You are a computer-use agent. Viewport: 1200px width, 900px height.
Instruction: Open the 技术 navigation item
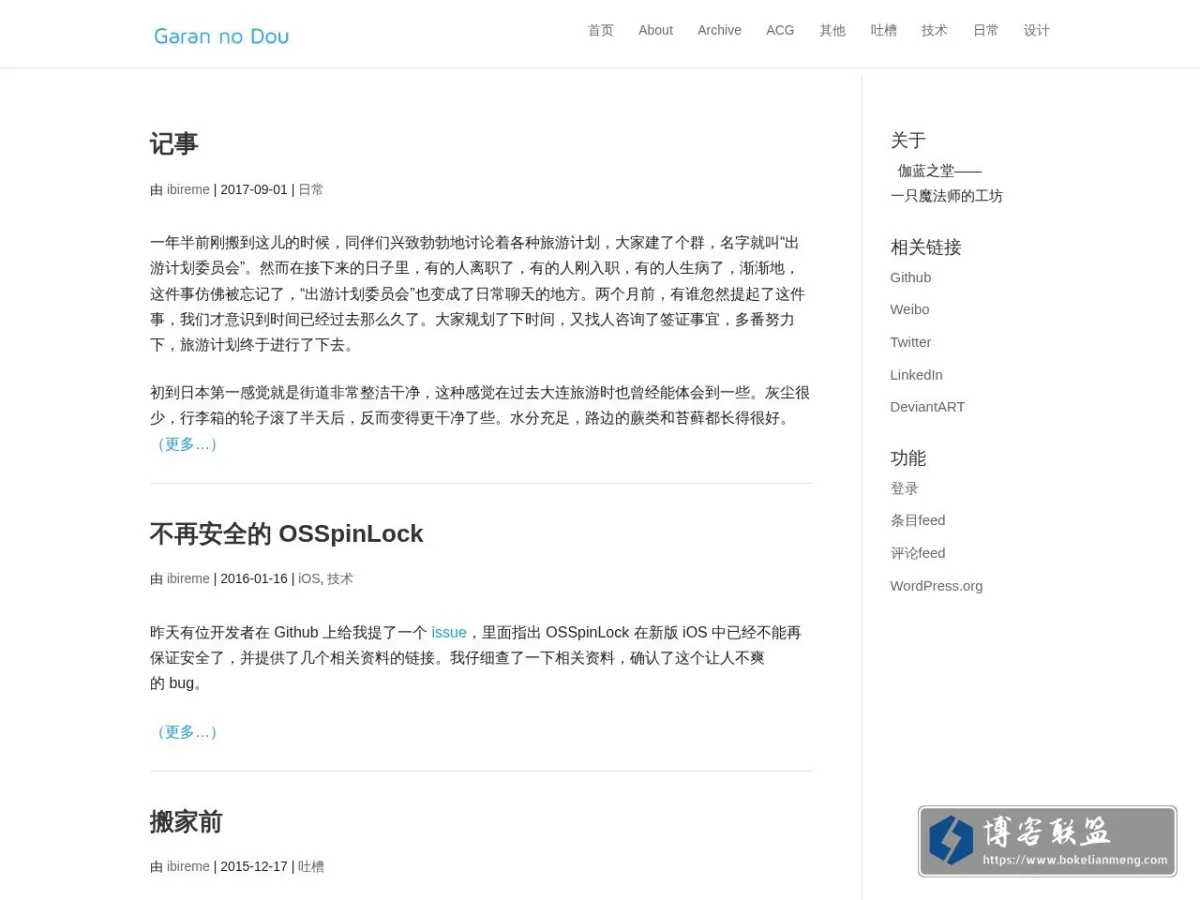coord(935,30)
